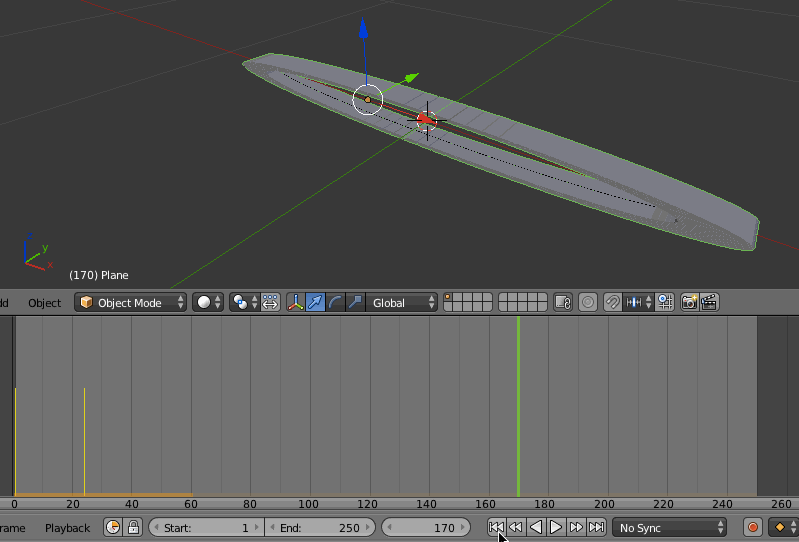Viewport: 799px width, 542px height.
Task: Click the blue Z axis arrow of the manipulator
Action: tap(363, 27)
